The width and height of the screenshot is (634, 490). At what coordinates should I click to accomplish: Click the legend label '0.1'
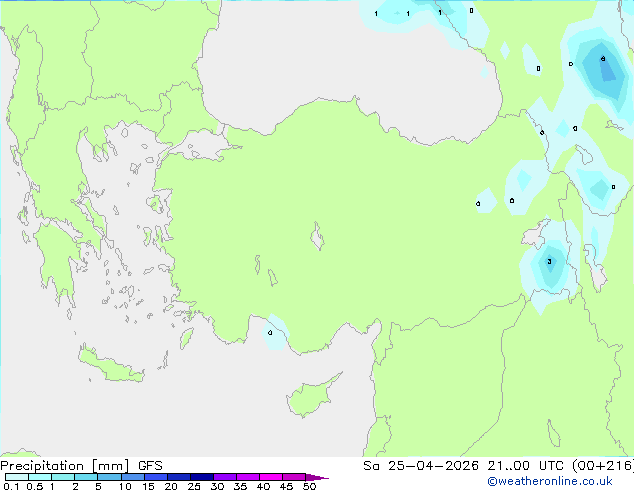pos(11,486)
